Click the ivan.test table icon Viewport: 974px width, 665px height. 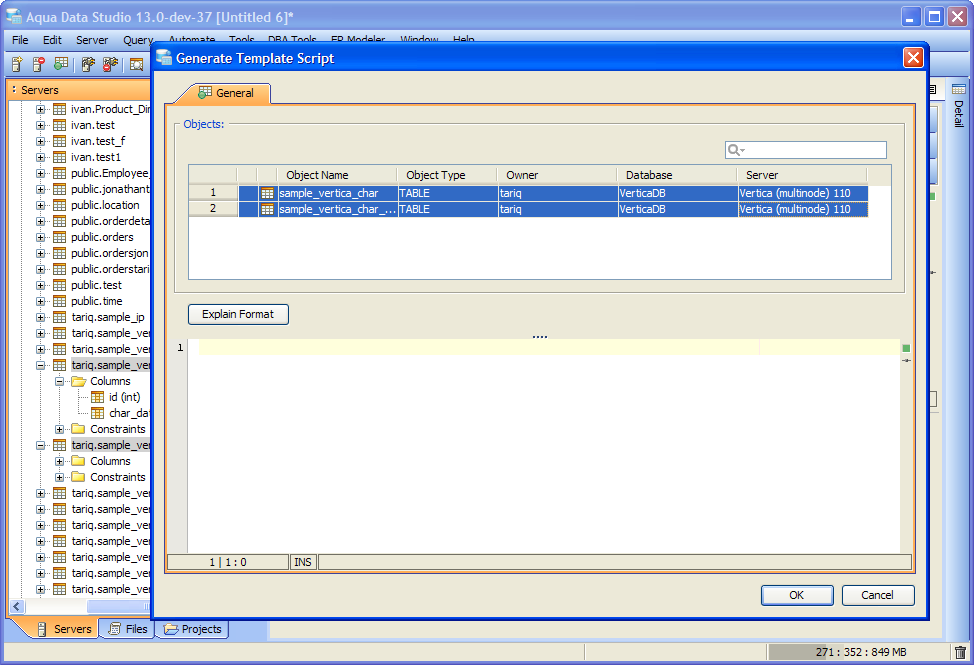coord(60,125)
